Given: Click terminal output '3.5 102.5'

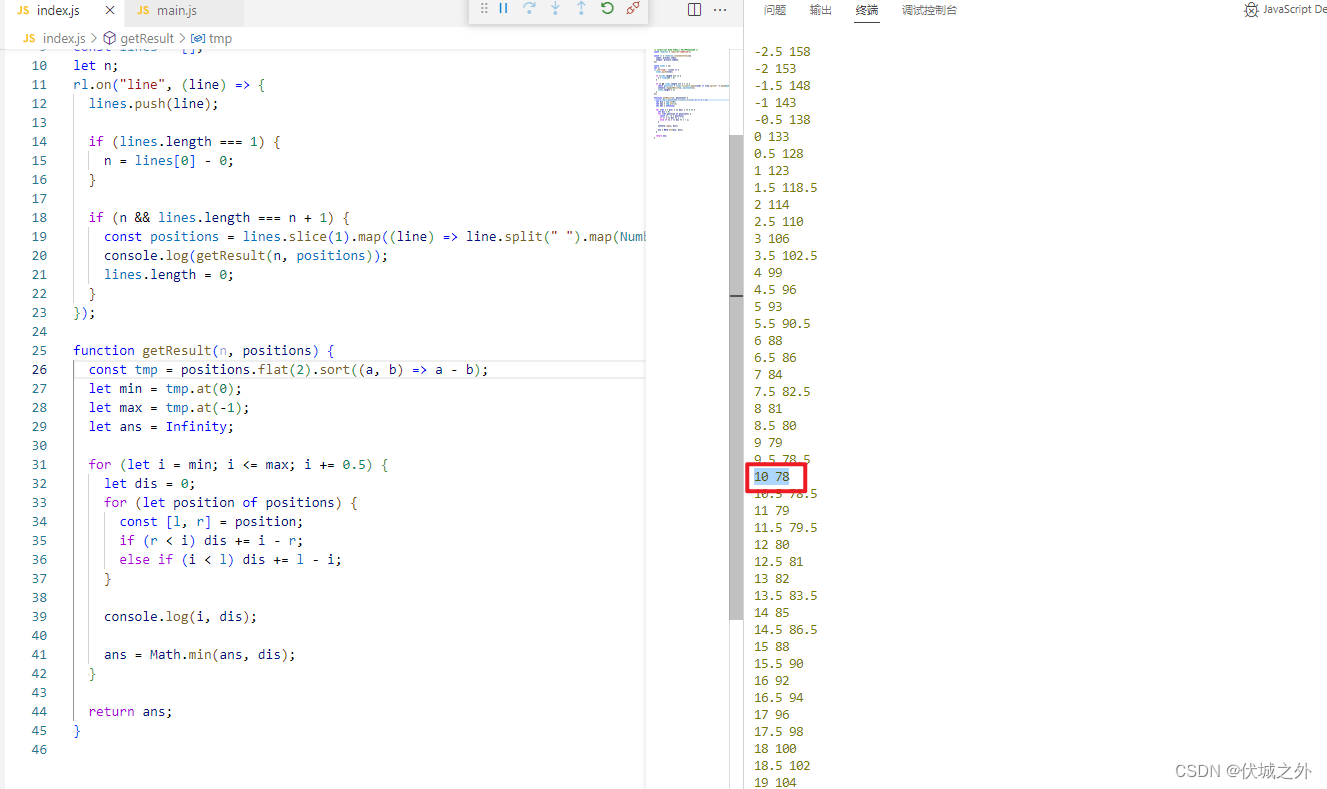Looking at the screenshot, I should pos(786,255).
